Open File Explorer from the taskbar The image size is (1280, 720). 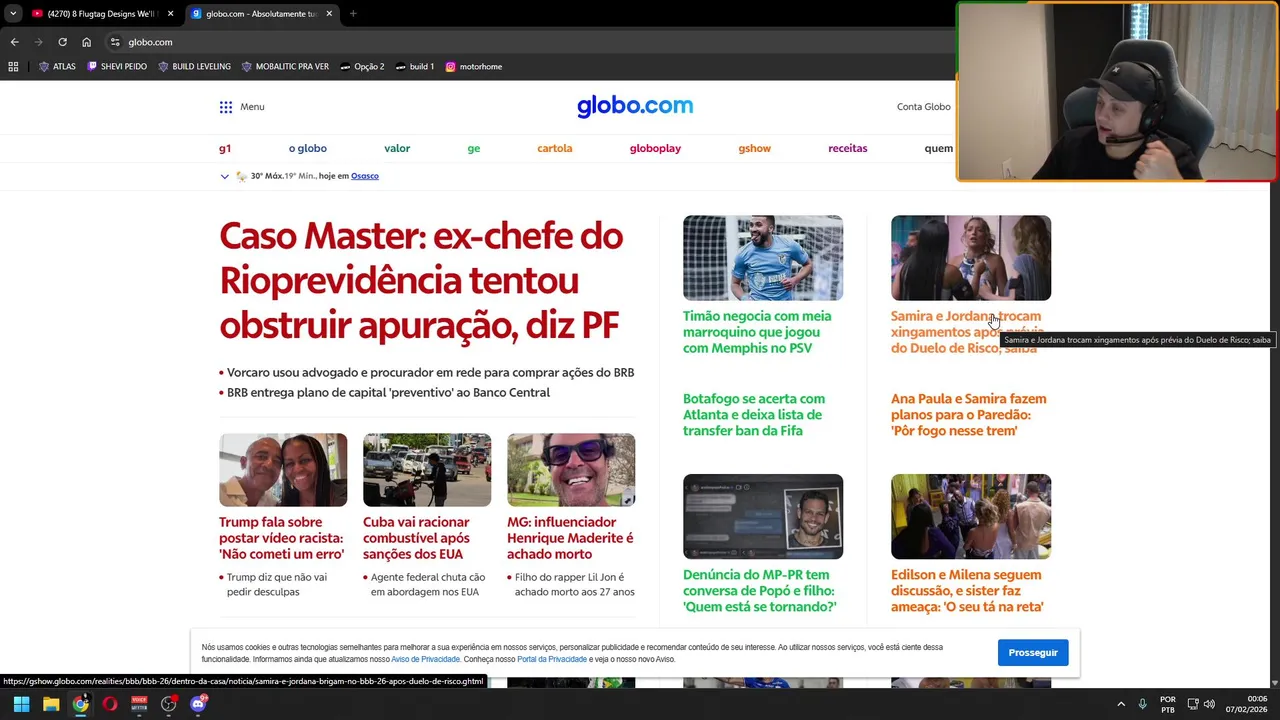coord(51,704)
